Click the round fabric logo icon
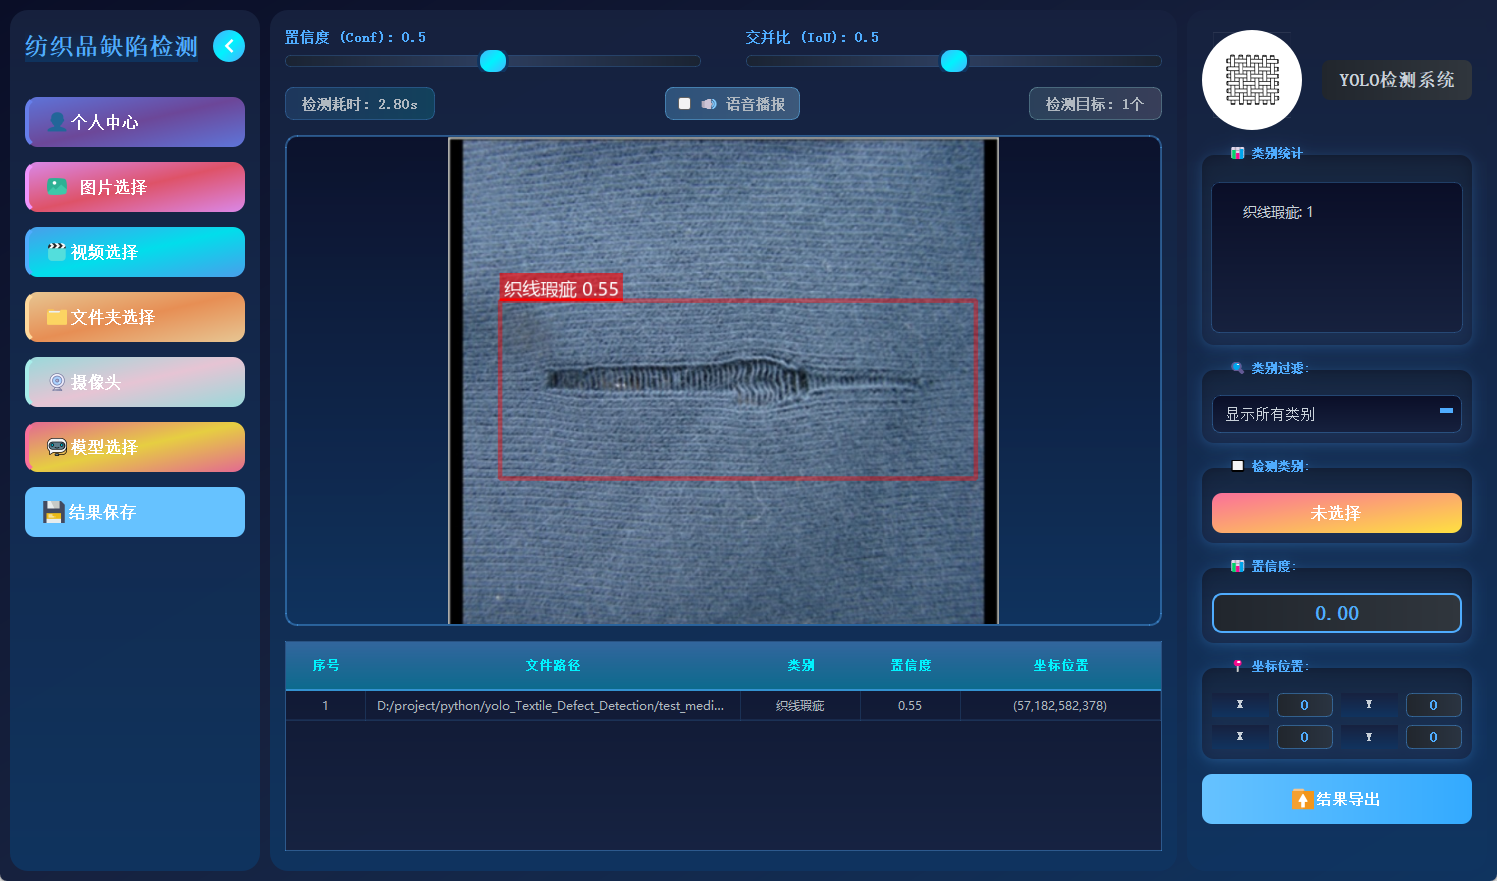 coord(1252,80)
